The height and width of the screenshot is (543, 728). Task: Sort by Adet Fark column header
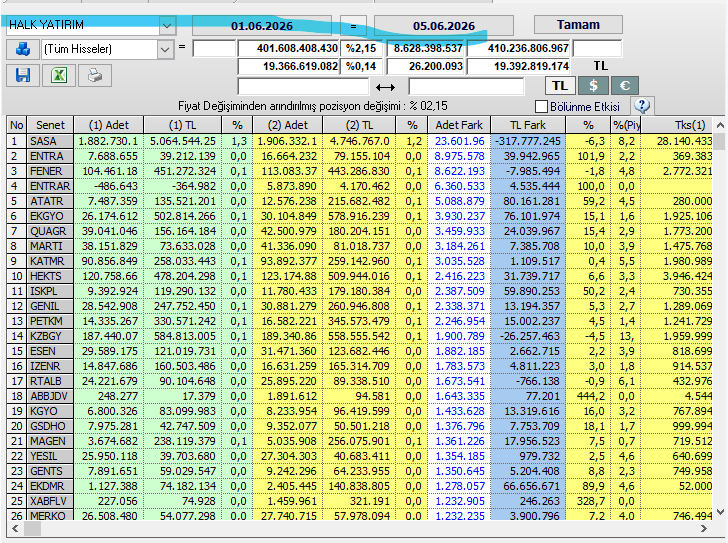pyautogui.click(x=459, y=125)
